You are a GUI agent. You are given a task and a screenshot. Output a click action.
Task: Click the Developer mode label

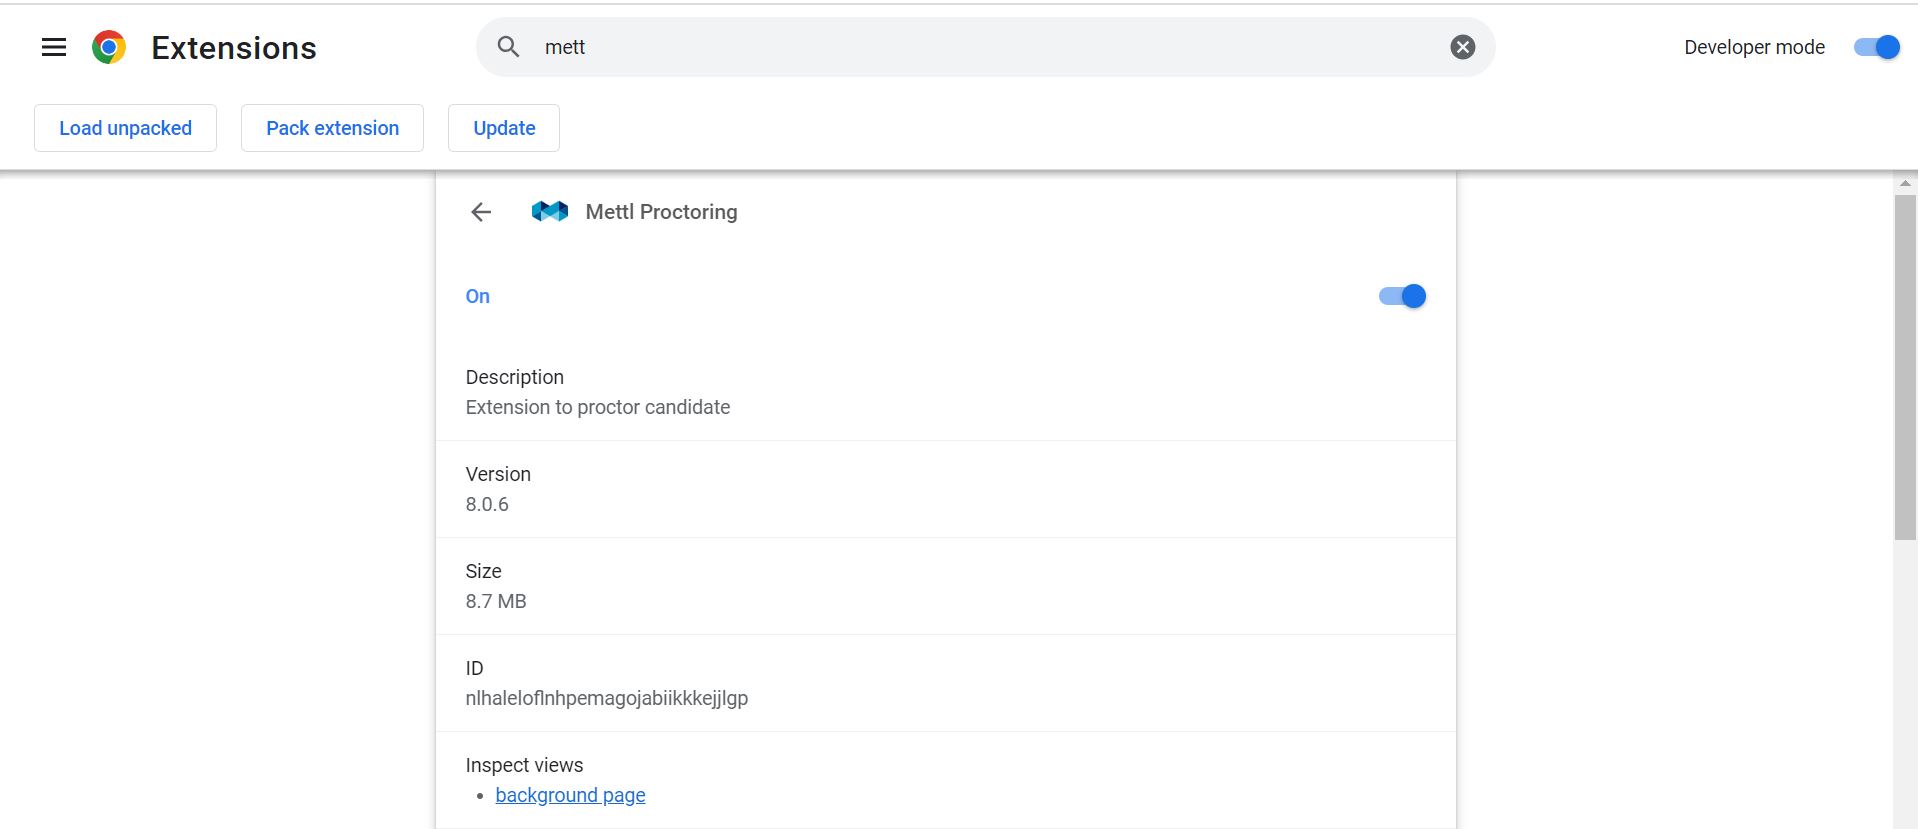[1754, 47]
